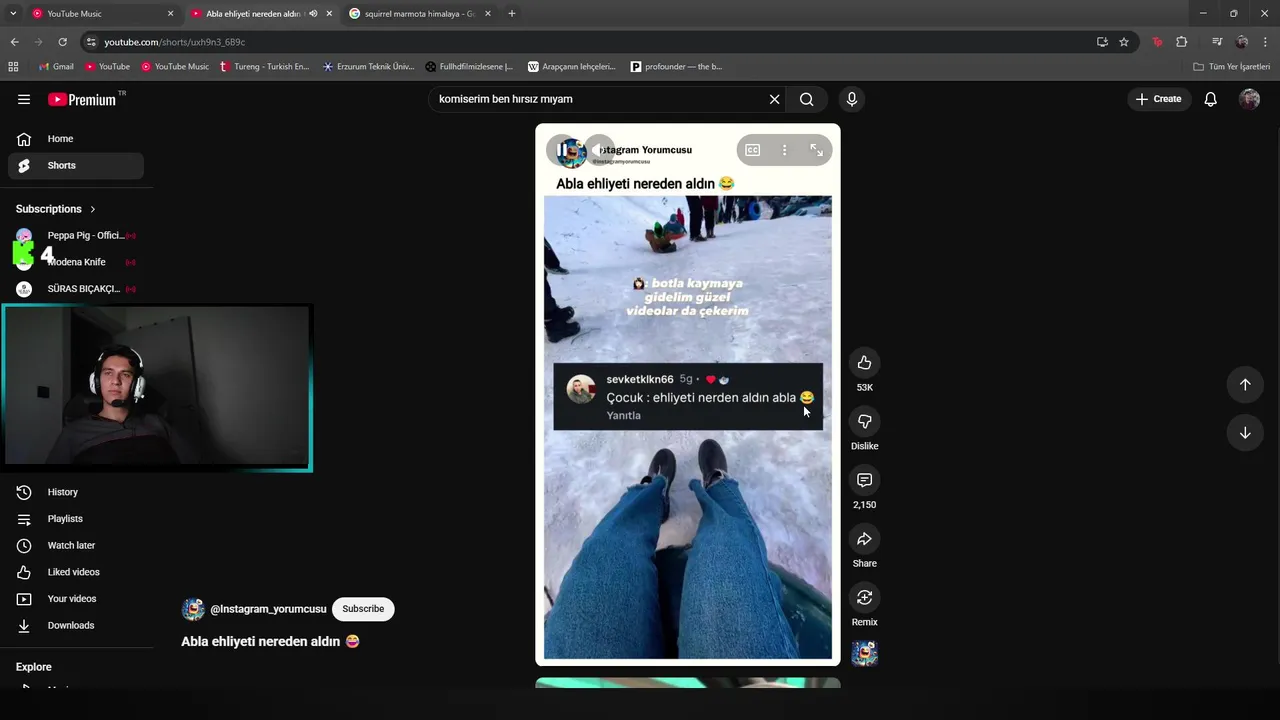The width and height of the screenshot is (1280, 720).
Task: Open profounder bookmark
Action: [x=676, y=67]
